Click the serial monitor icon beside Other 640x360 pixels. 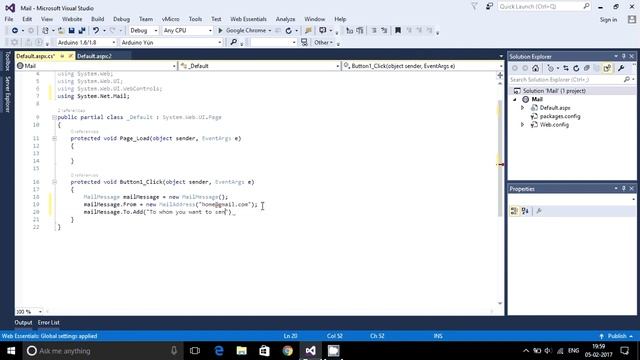(x=304, y=42)
